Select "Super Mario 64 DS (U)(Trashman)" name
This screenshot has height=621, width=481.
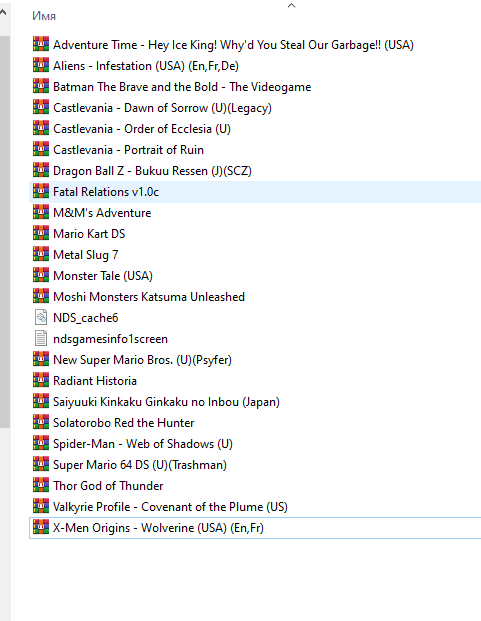140,465
